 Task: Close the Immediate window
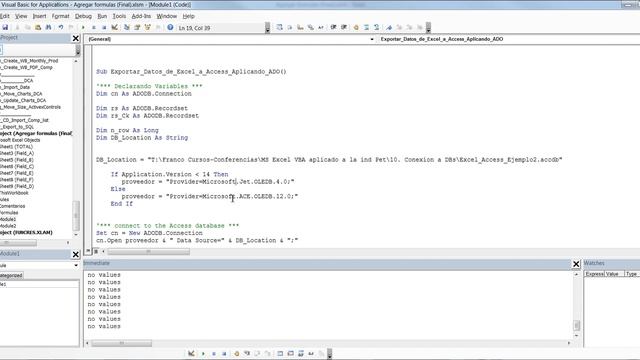[576, 264]
